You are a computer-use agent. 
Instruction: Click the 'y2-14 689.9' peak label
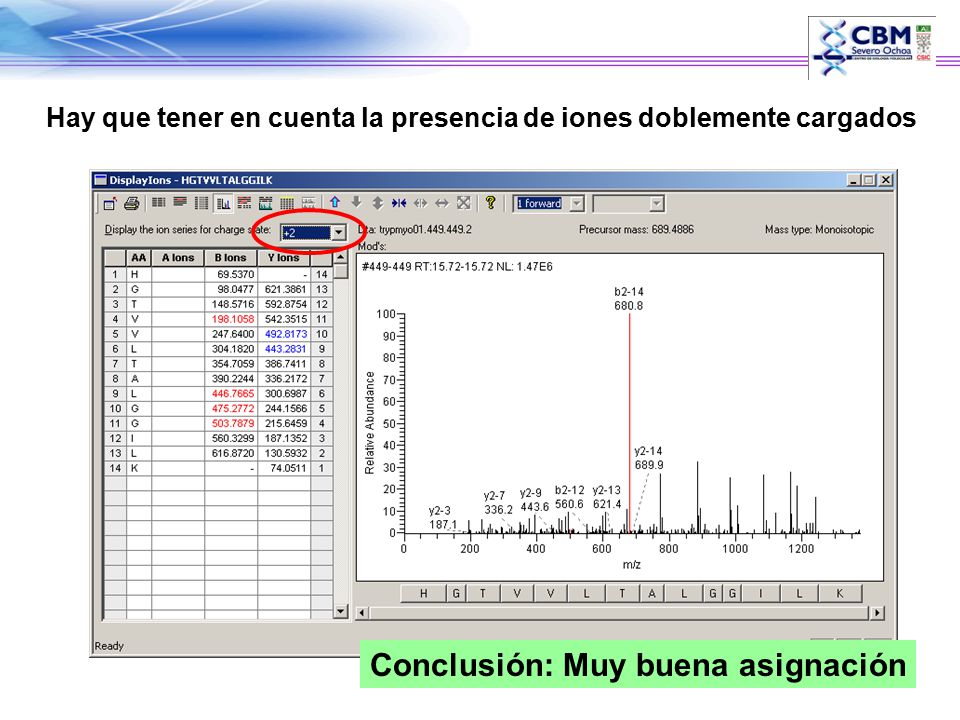[648, 458]
